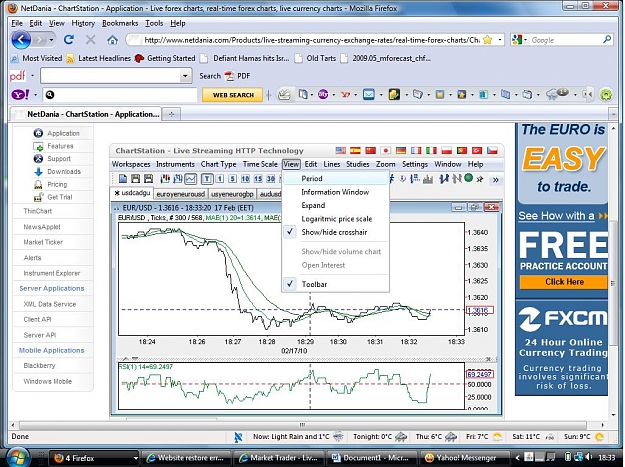Image resolution: width=625 pixels, height=467 pixels.
Task: Click the horizontal page scrollbar thumb
Action: click(x=303, y=425)
